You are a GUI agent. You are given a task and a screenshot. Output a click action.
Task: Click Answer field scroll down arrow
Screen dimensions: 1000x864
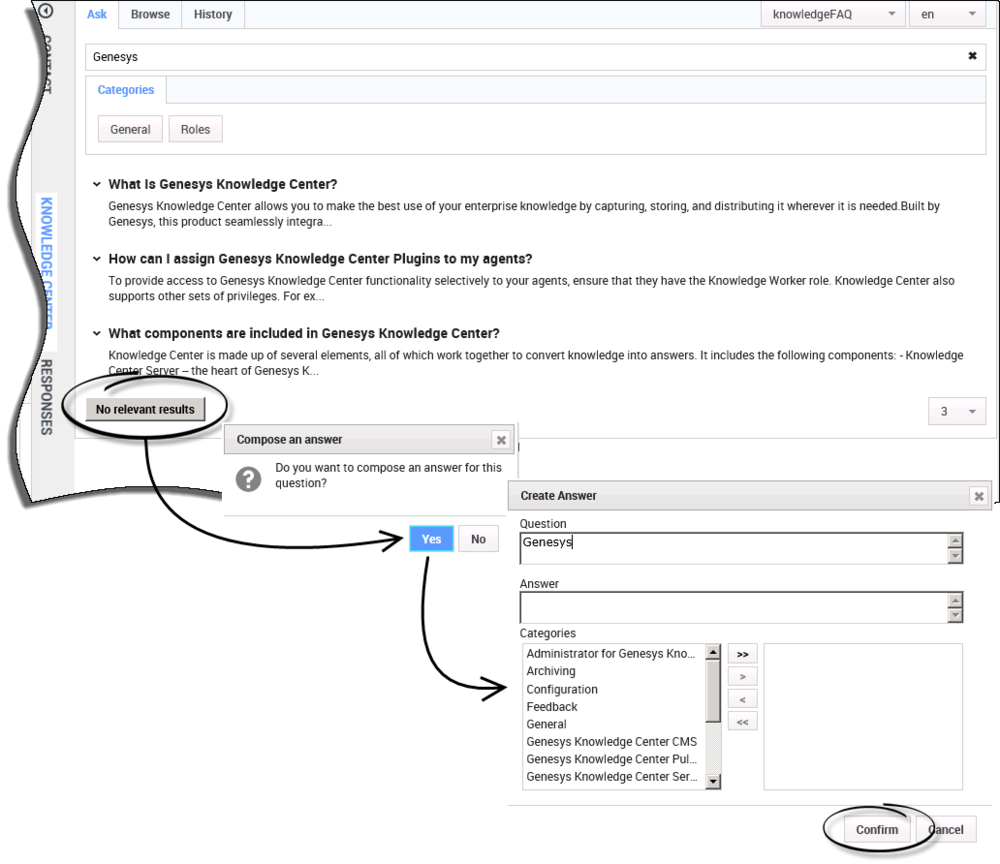(955, 615)
